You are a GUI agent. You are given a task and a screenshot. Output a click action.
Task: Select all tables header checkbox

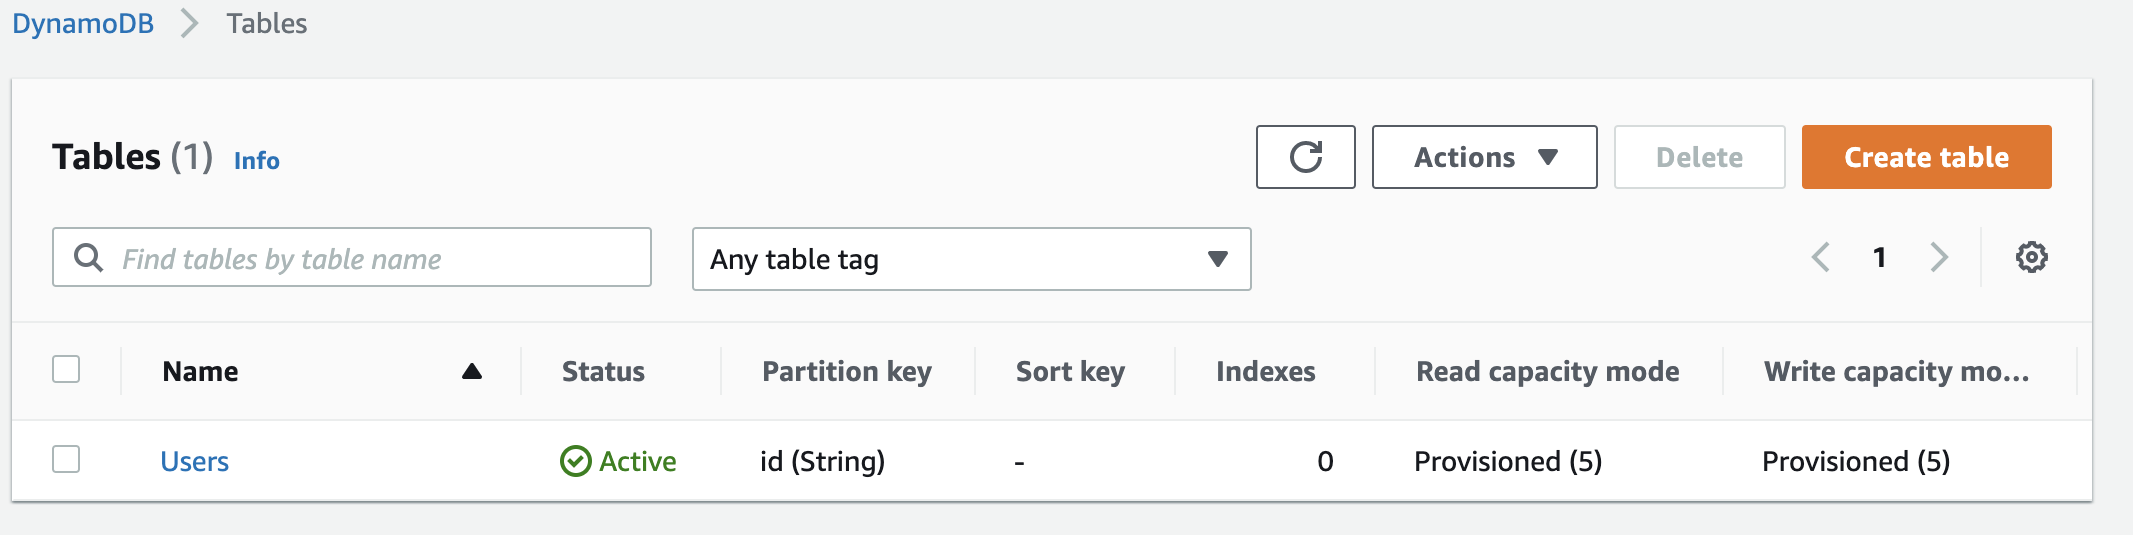coord(66,369)
